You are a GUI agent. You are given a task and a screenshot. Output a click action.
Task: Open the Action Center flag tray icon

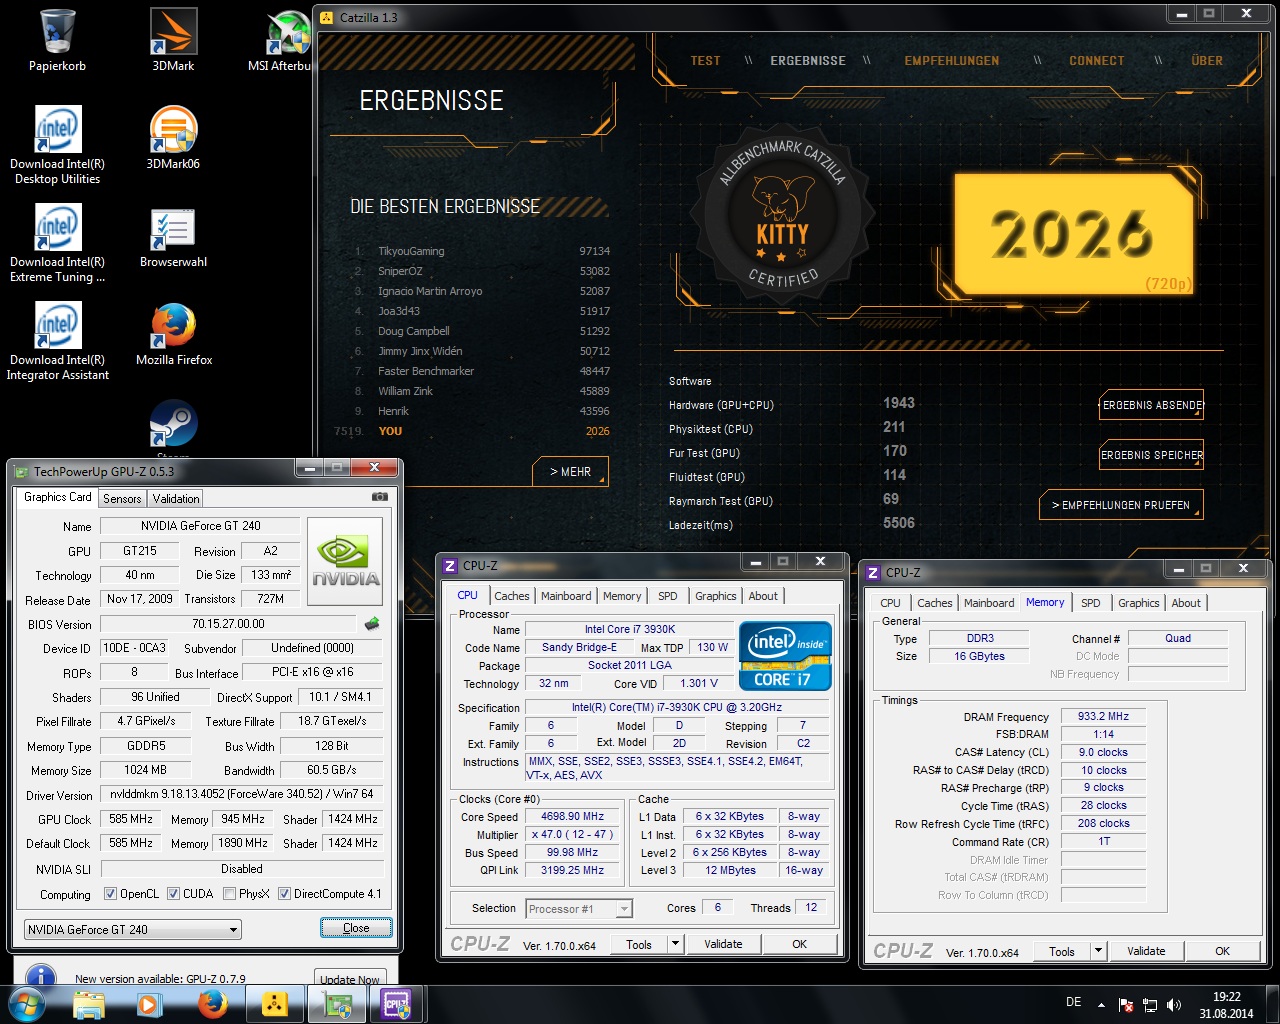click(1126, 1005)
